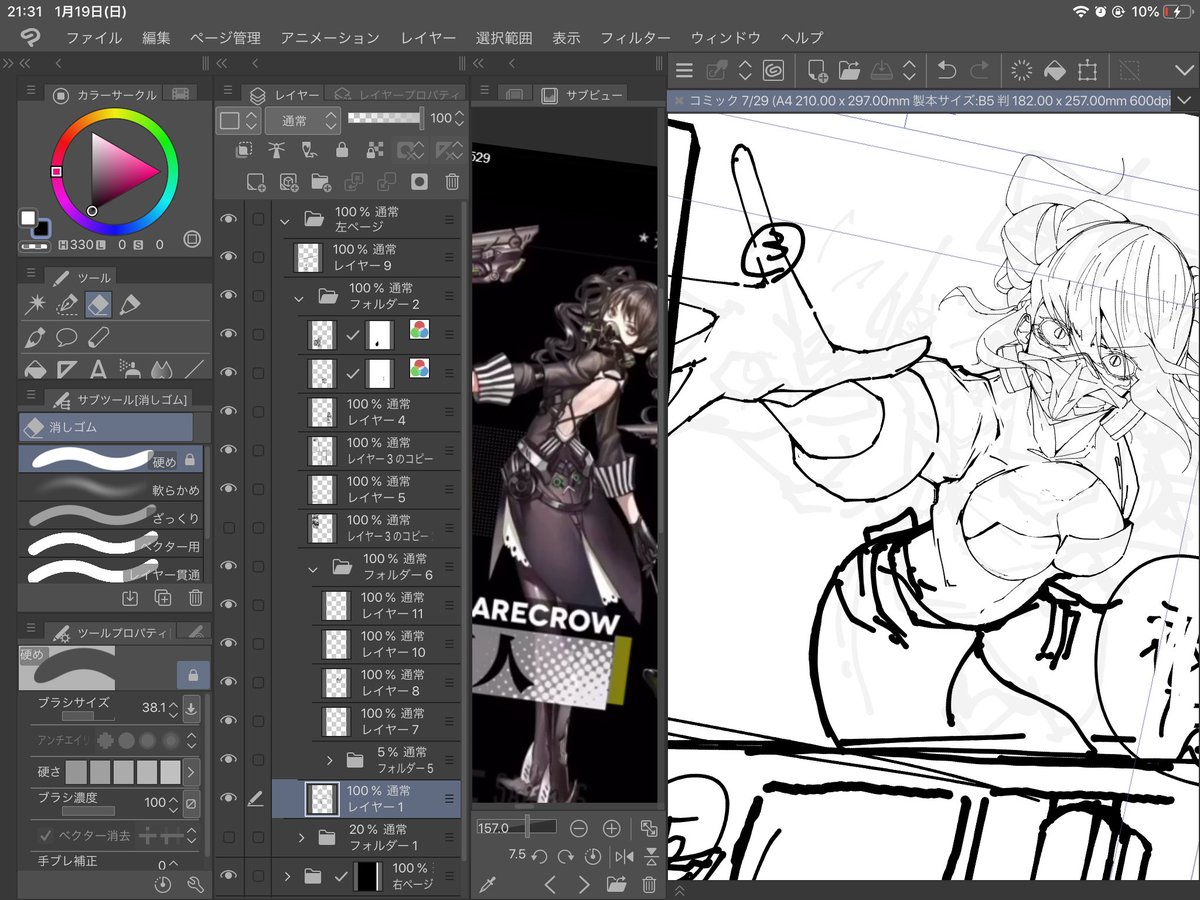This screenshot has height=900, width=1200.
Task: Select the 消しゴム sub tool group
Action: point(106,427)
